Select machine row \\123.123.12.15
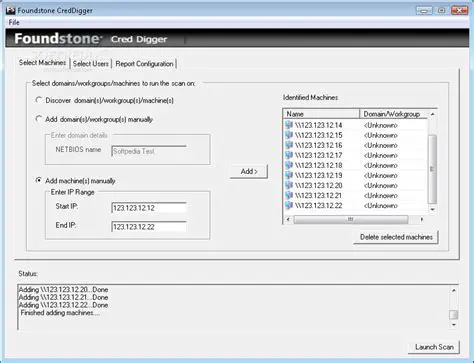Image resolution: width=474 pixels, height=363 pixels. pos(356,135)
